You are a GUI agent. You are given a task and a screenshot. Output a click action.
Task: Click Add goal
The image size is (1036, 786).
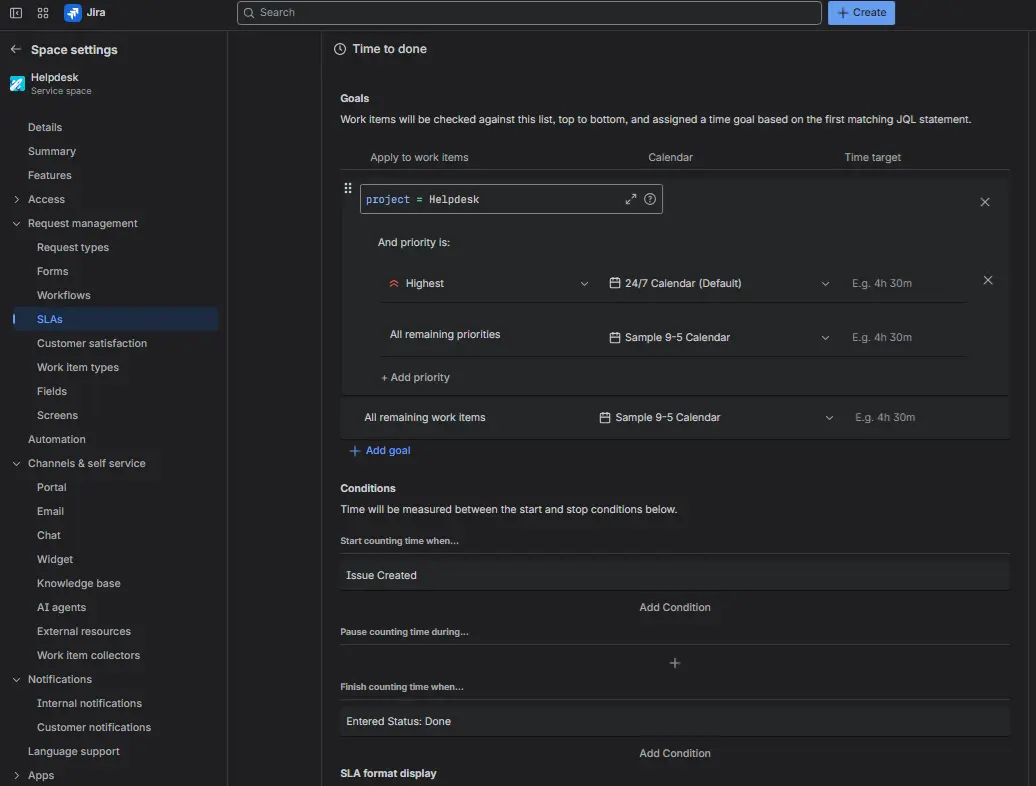(380, 450)
